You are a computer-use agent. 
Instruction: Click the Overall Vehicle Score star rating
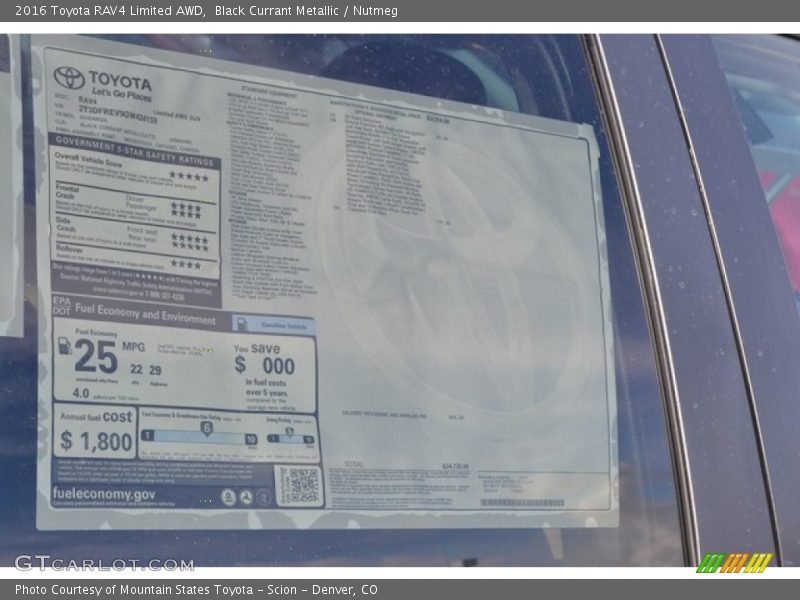point(189,177)
